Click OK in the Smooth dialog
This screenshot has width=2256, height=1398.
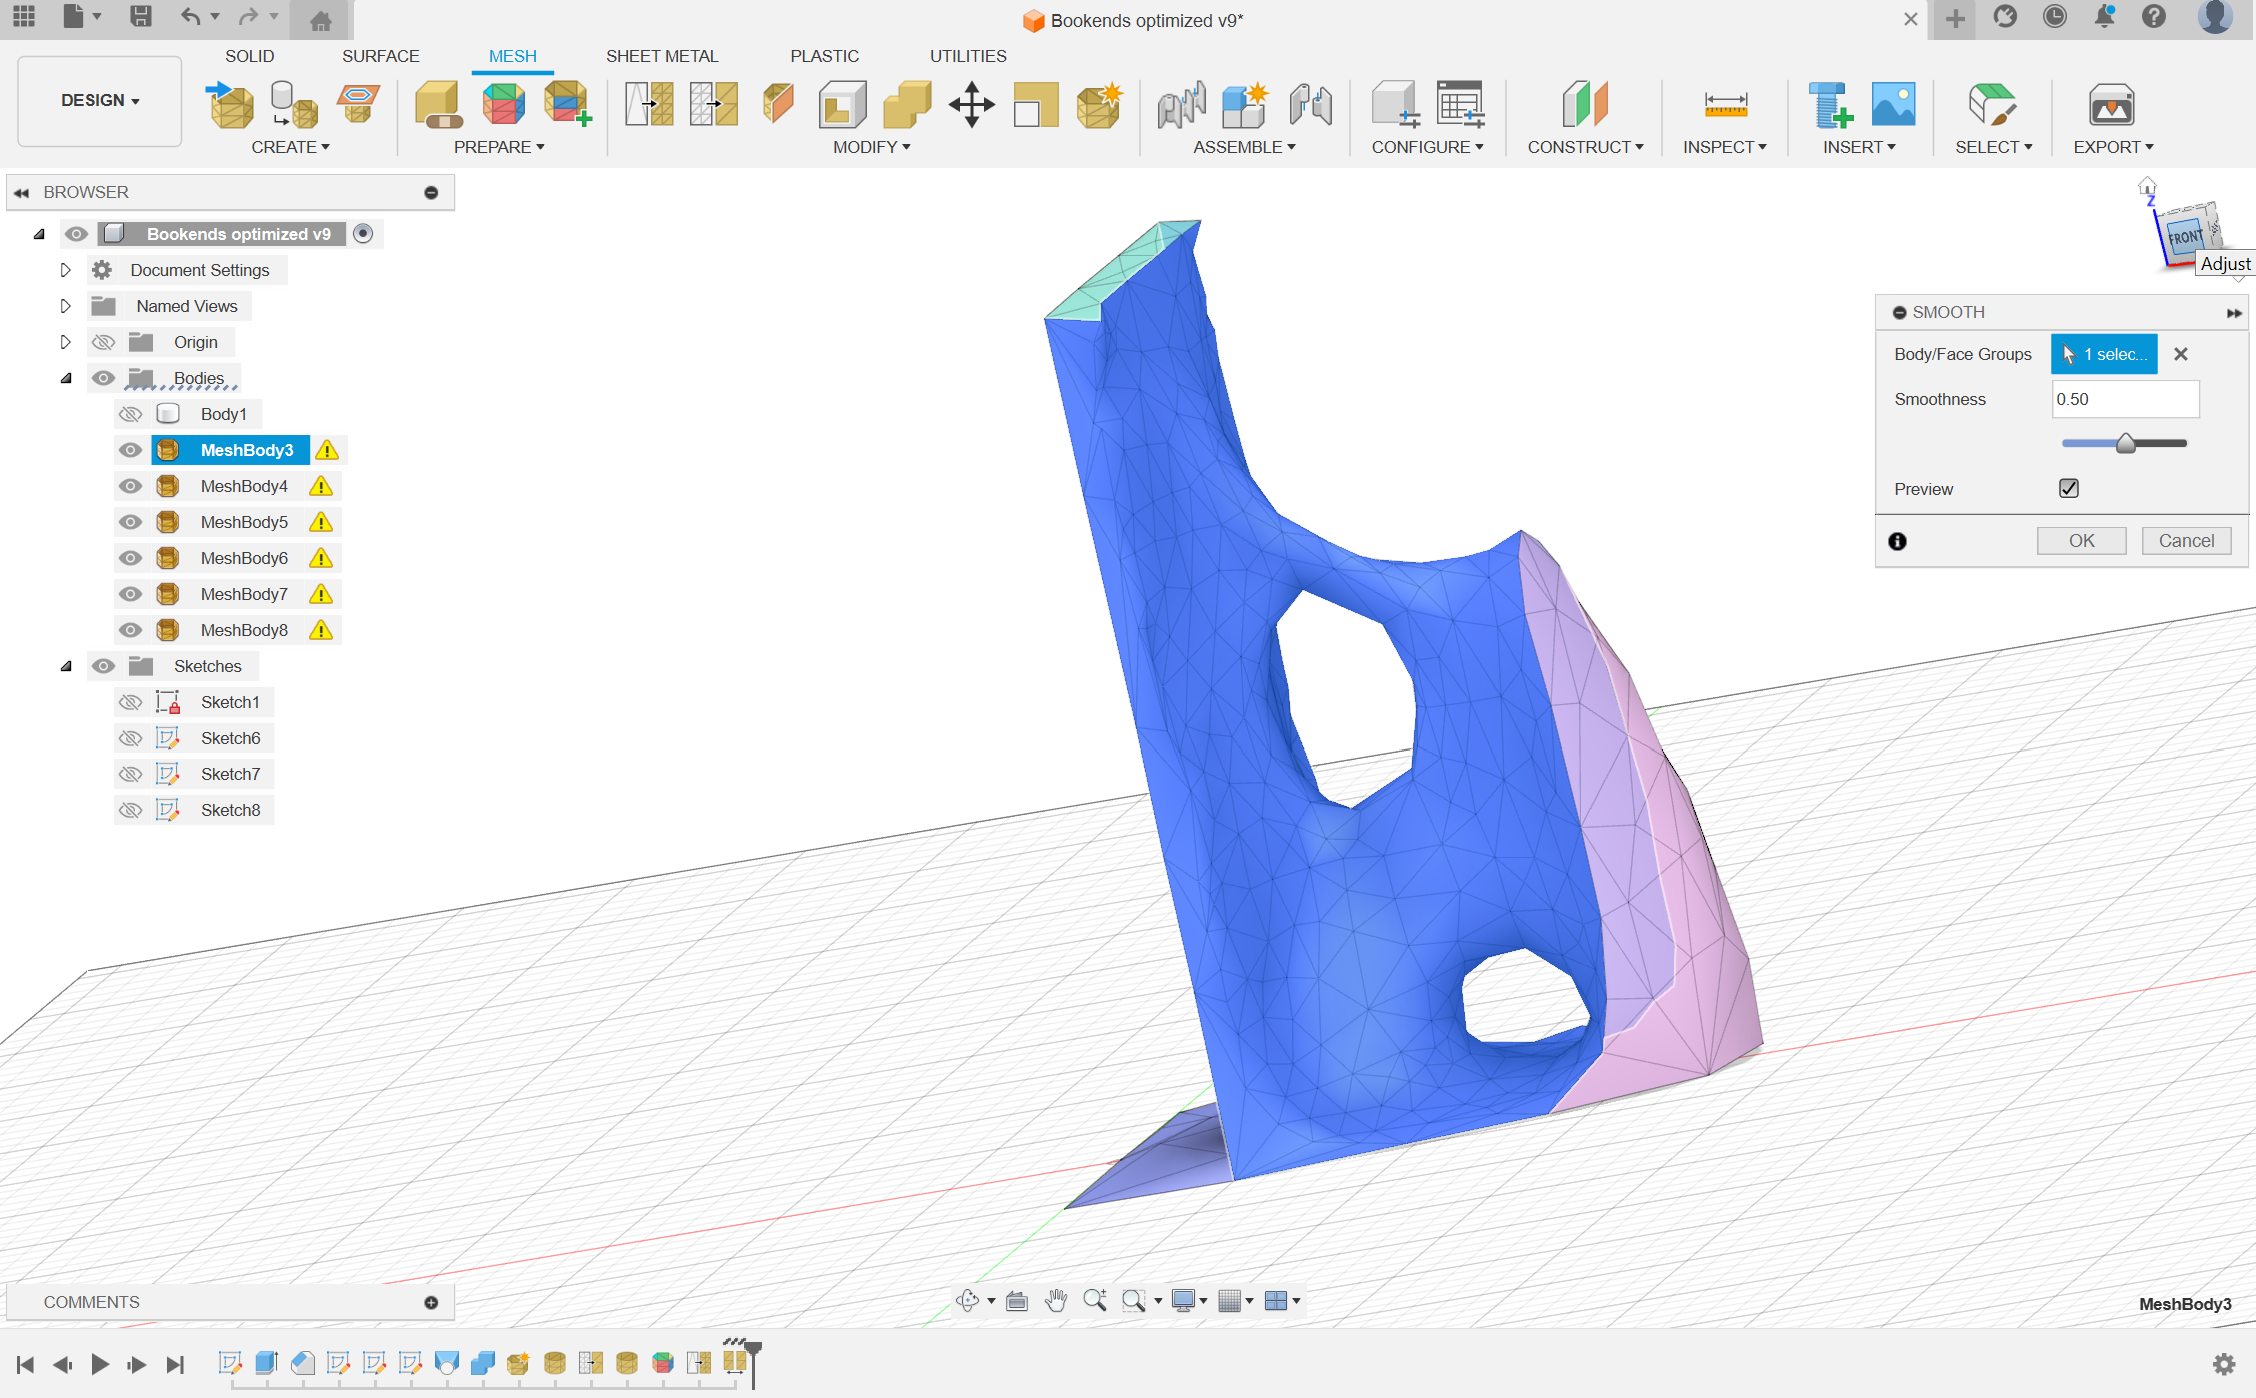2082,541
